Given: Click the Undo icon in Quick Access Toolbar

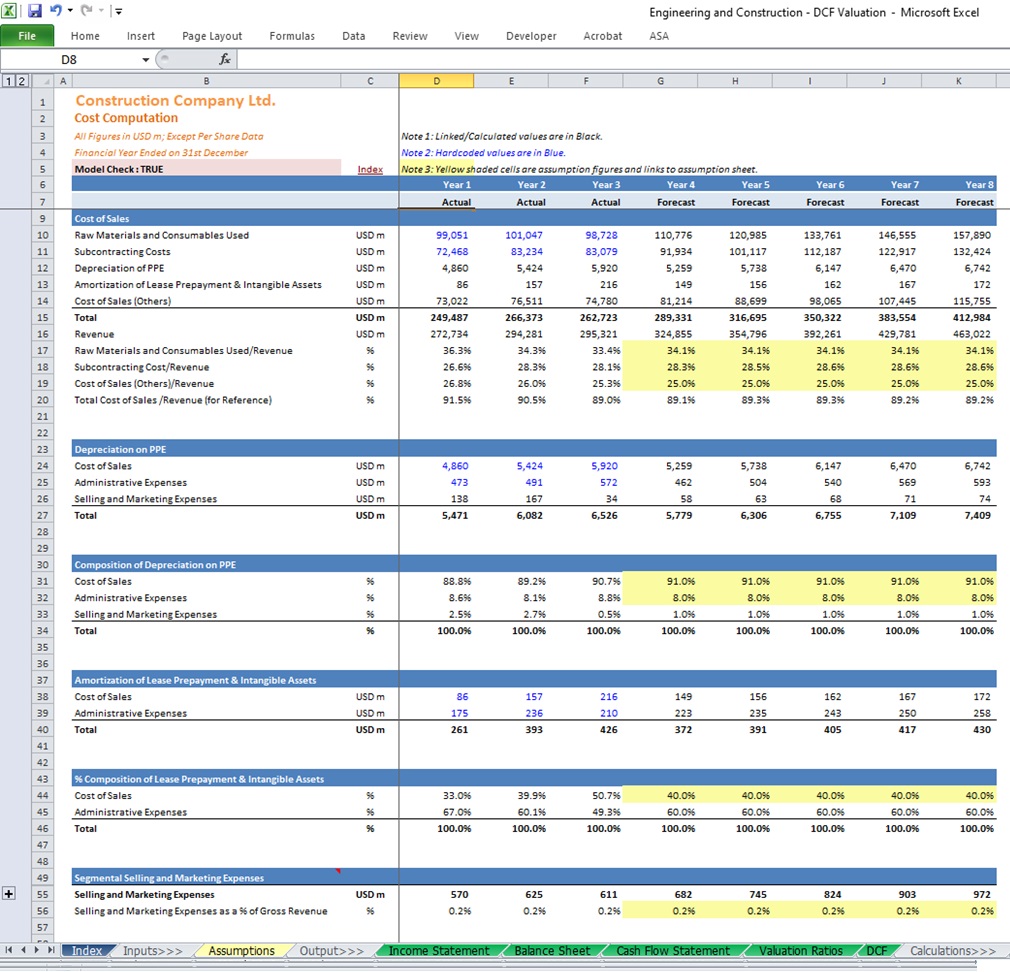Looking at the screenshot, I should (x=55, y=11).
